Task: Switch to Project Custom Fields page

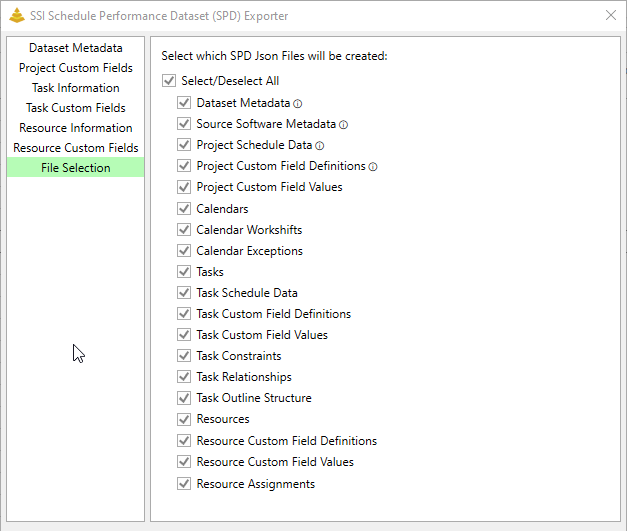Action: coord(76,68)
